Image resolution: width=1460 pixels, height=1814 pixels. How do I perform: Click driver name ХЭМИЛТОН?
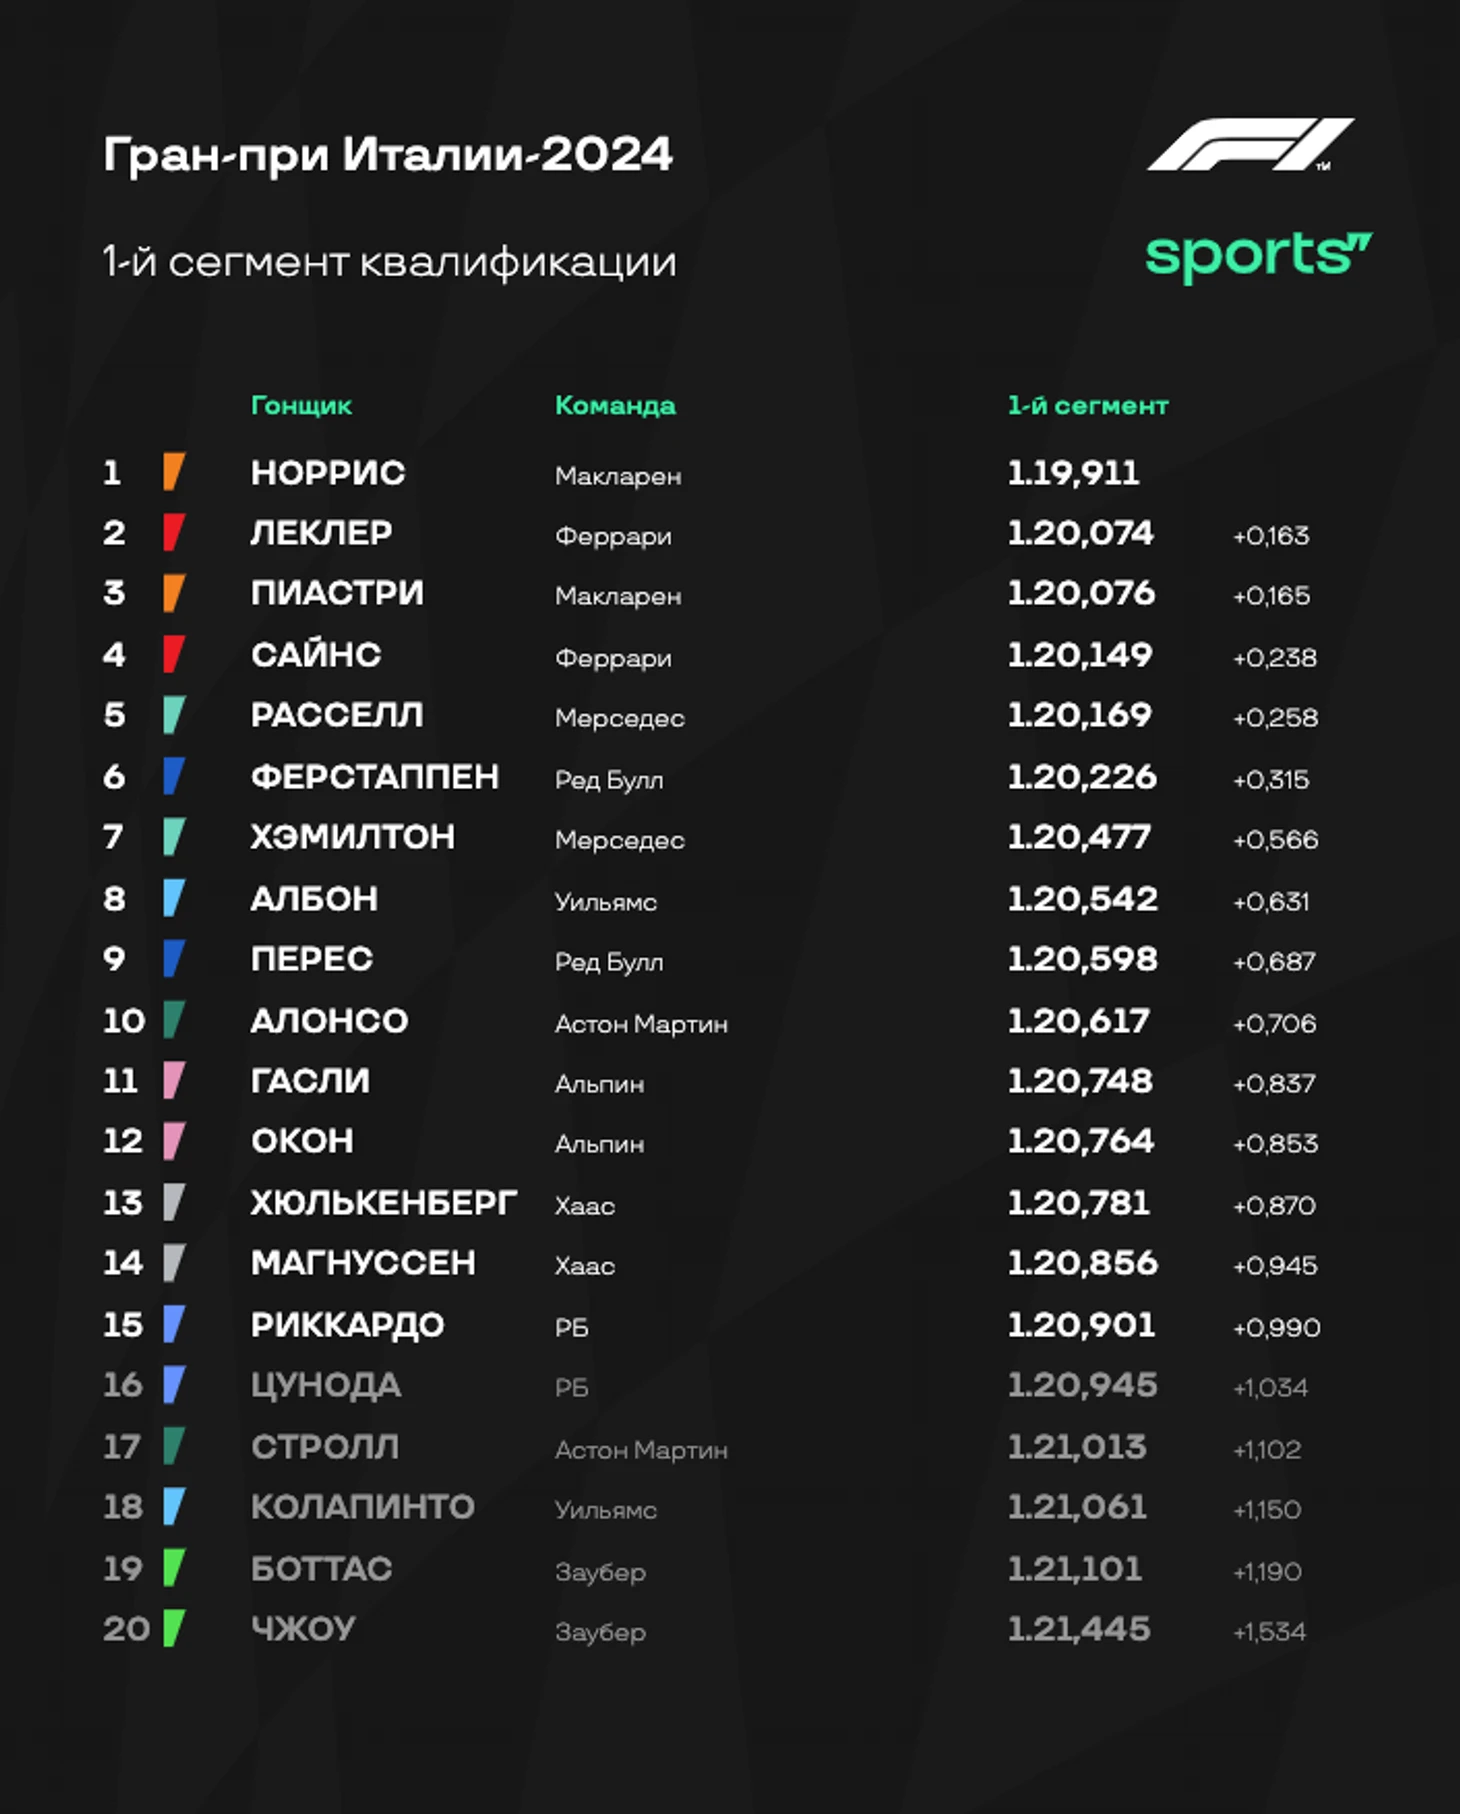click(353, 837)
